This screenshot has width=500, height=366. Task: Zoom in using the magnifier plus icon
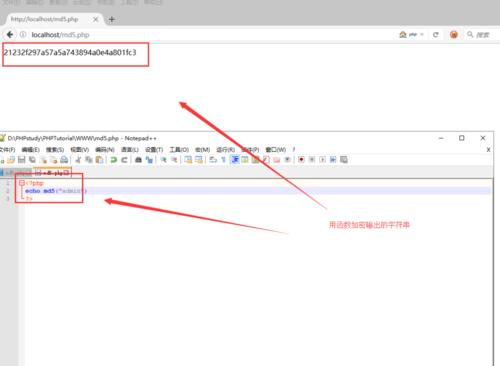pyautogui.click(x=163, y=160)
